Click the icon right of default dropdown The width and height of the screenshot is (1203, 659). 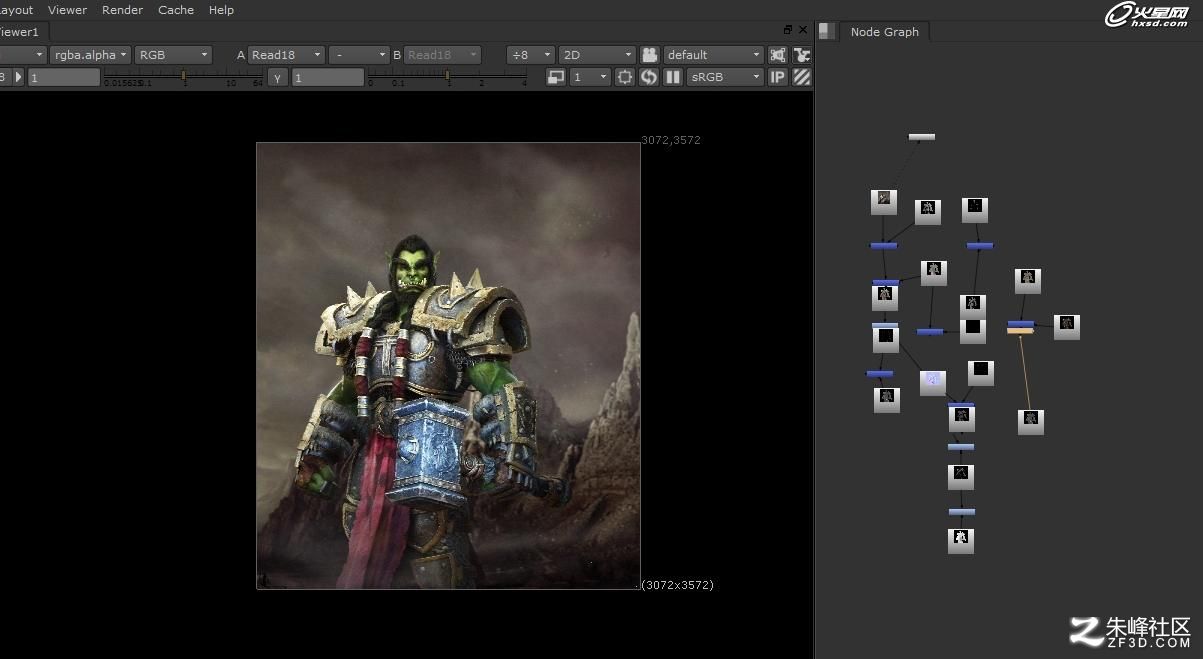778,55
